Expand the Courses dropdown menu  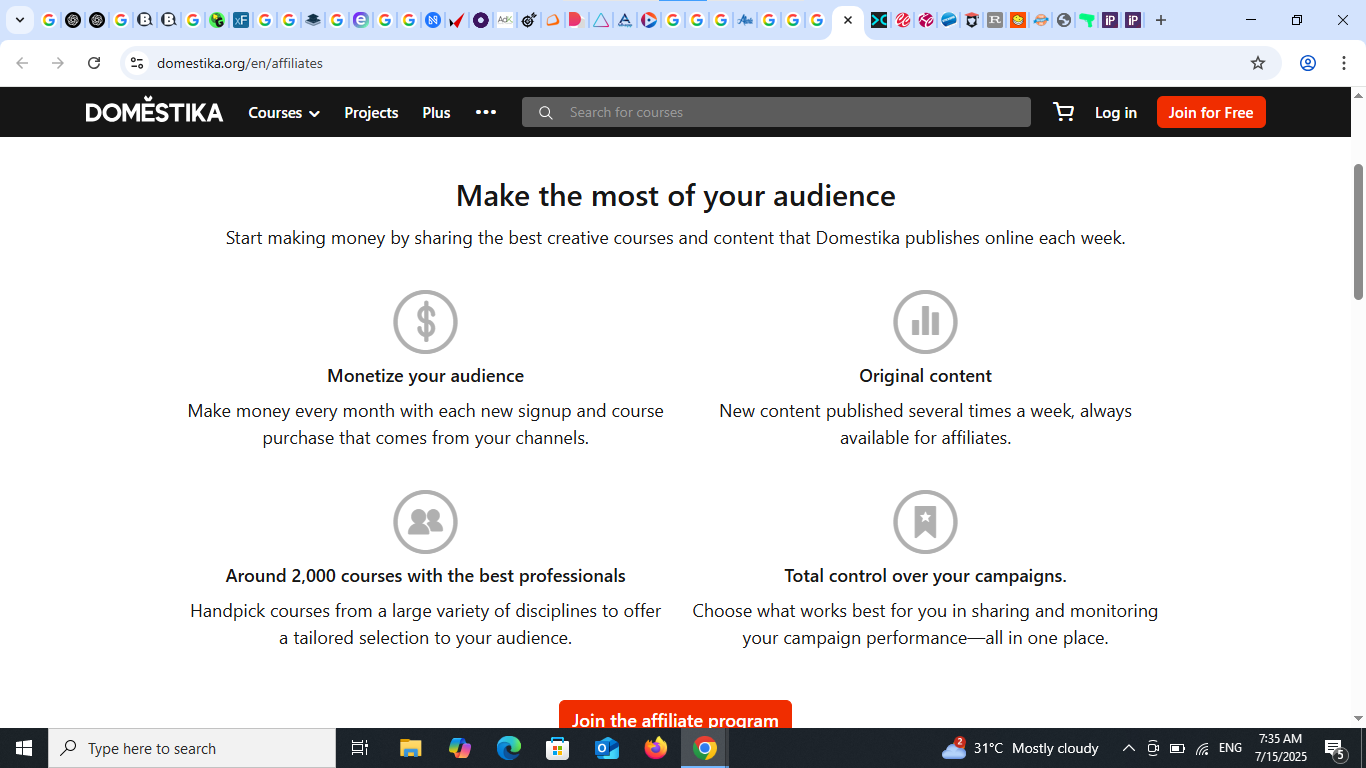click(284, 113)
